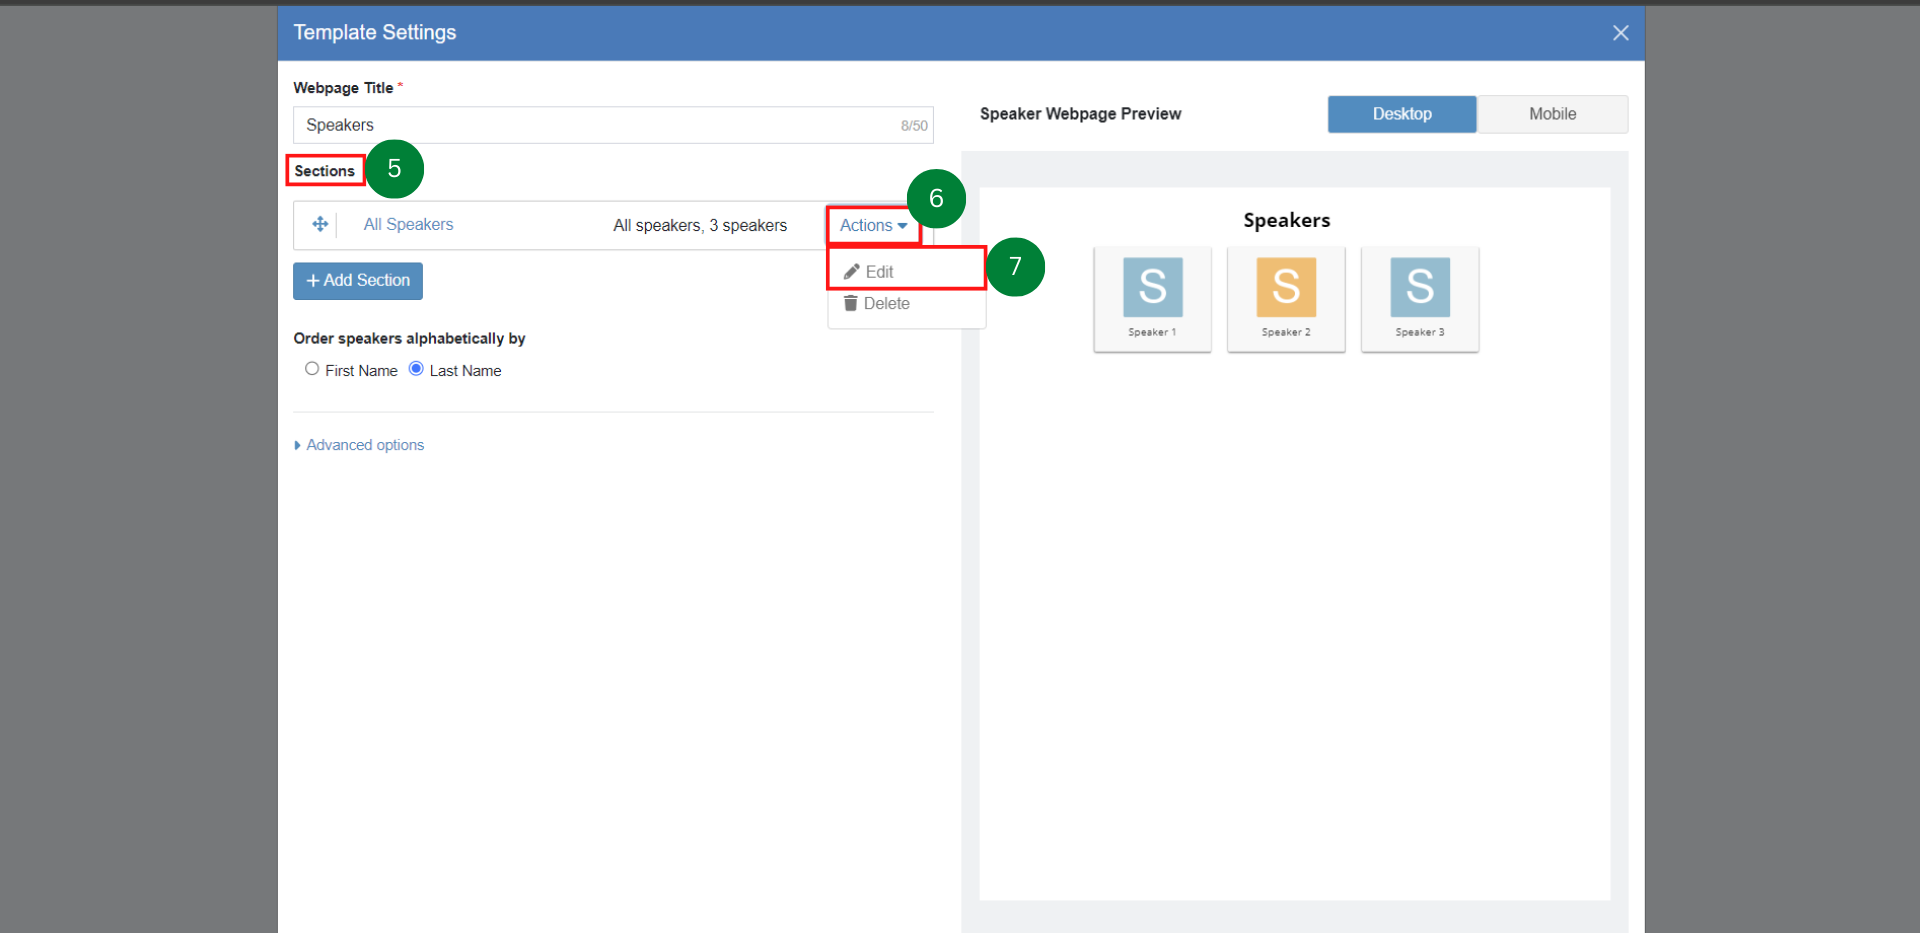Open the All Speakers section link
The height and width of the screenshot is (933, 1920).
(x=408, y=225)
